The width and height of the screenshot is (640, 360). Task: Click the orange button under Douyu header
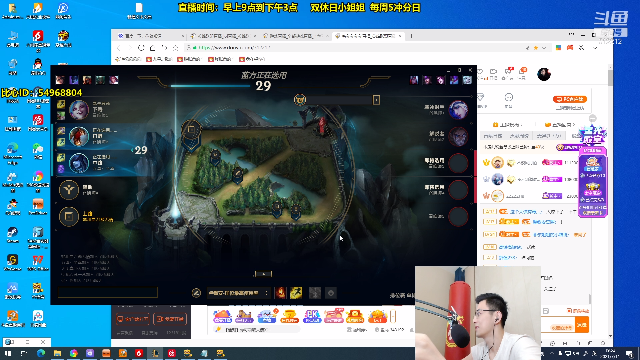click(570, 99)
